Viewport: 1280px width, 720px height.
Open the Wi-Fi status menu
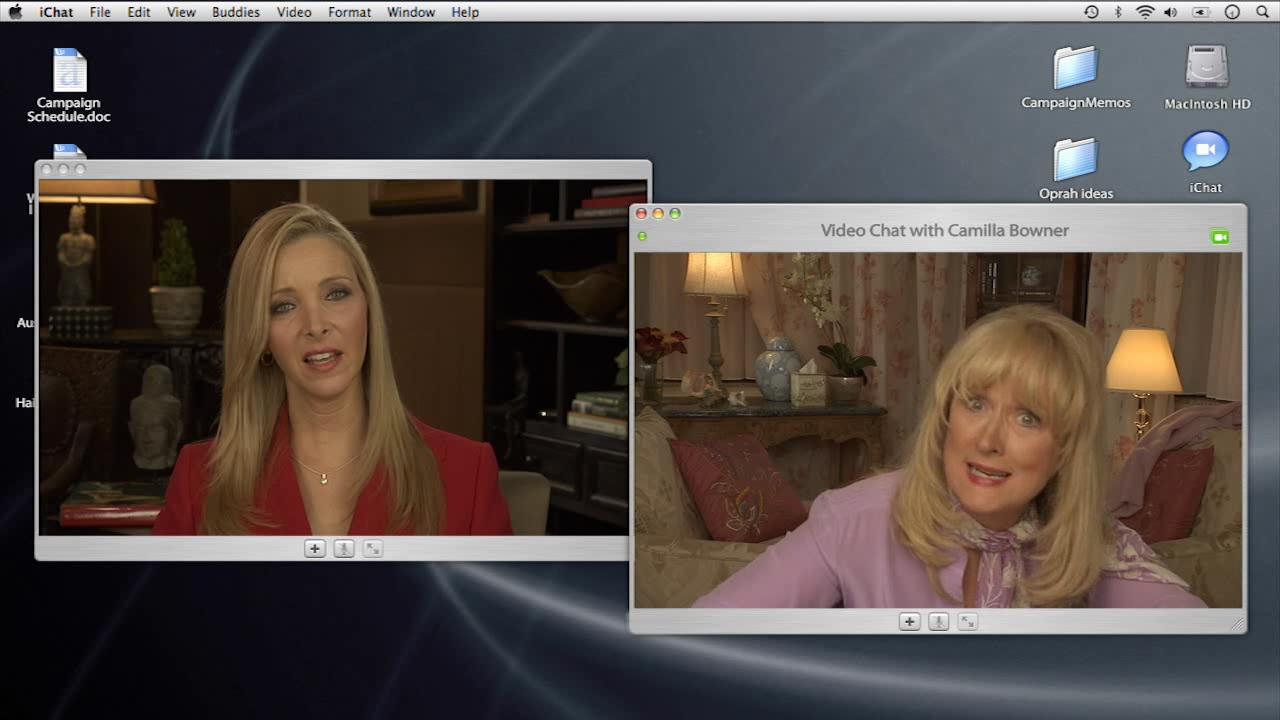pyautogui.click(x=1145, y=12)
